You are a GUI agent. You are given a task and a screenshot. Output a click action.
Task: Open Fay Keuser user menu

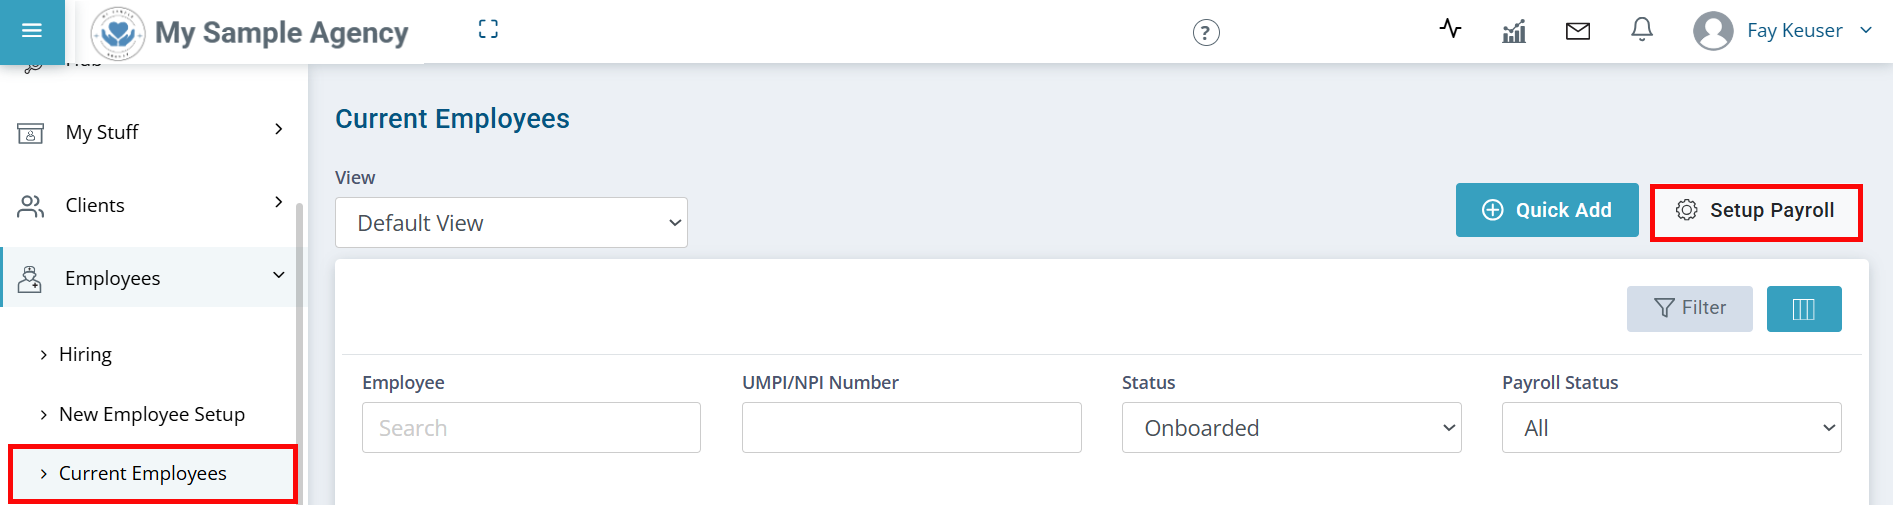pos(1782,31)
